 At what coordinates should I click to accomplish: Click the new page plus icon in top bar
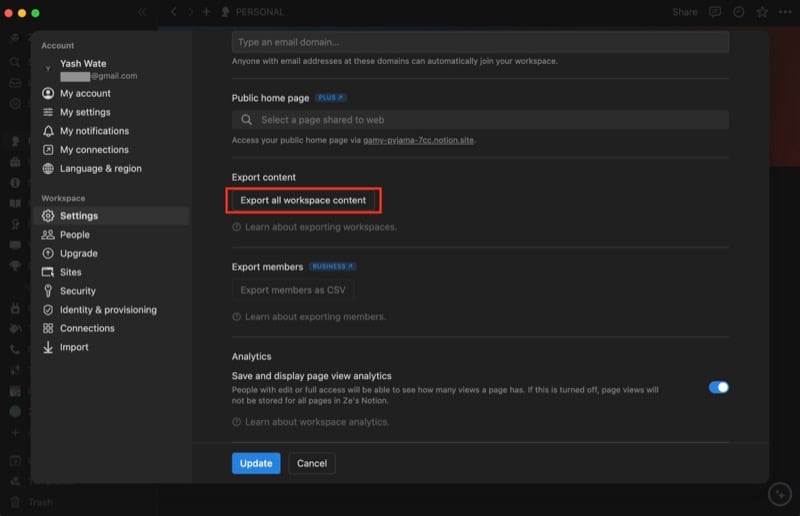(x=206, y=12)
